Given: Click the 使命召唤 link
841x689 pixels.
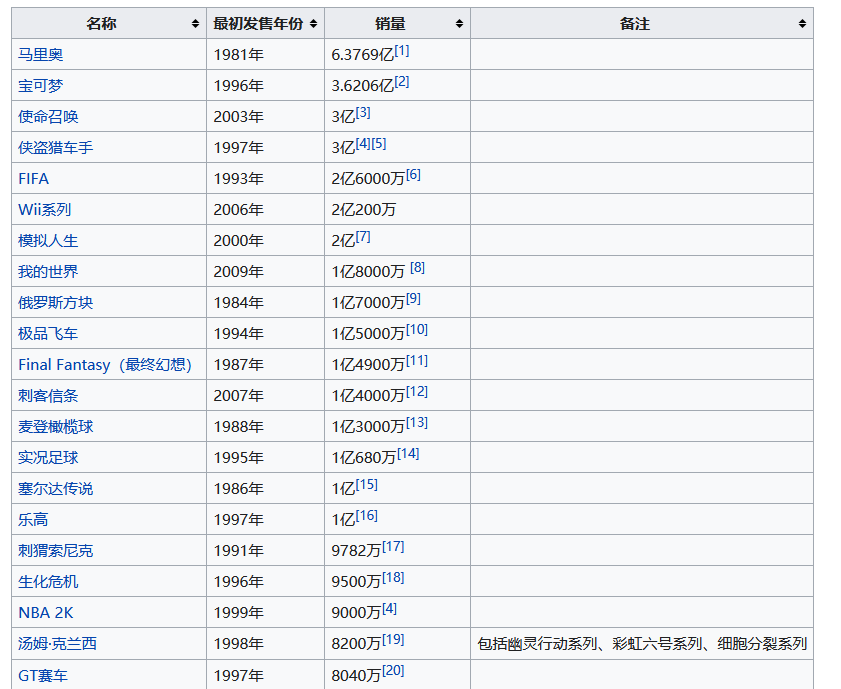Looking at the screenshot, I should point(48,117).
